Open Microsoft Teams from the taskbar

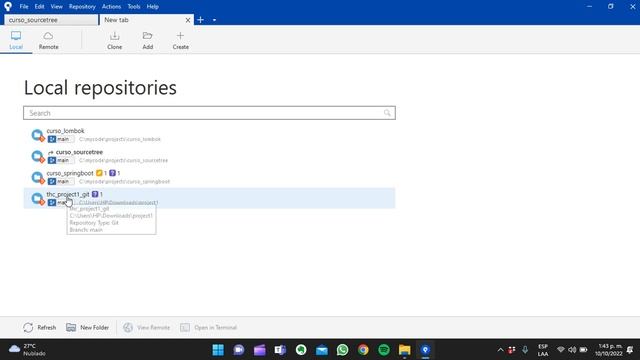280,350
